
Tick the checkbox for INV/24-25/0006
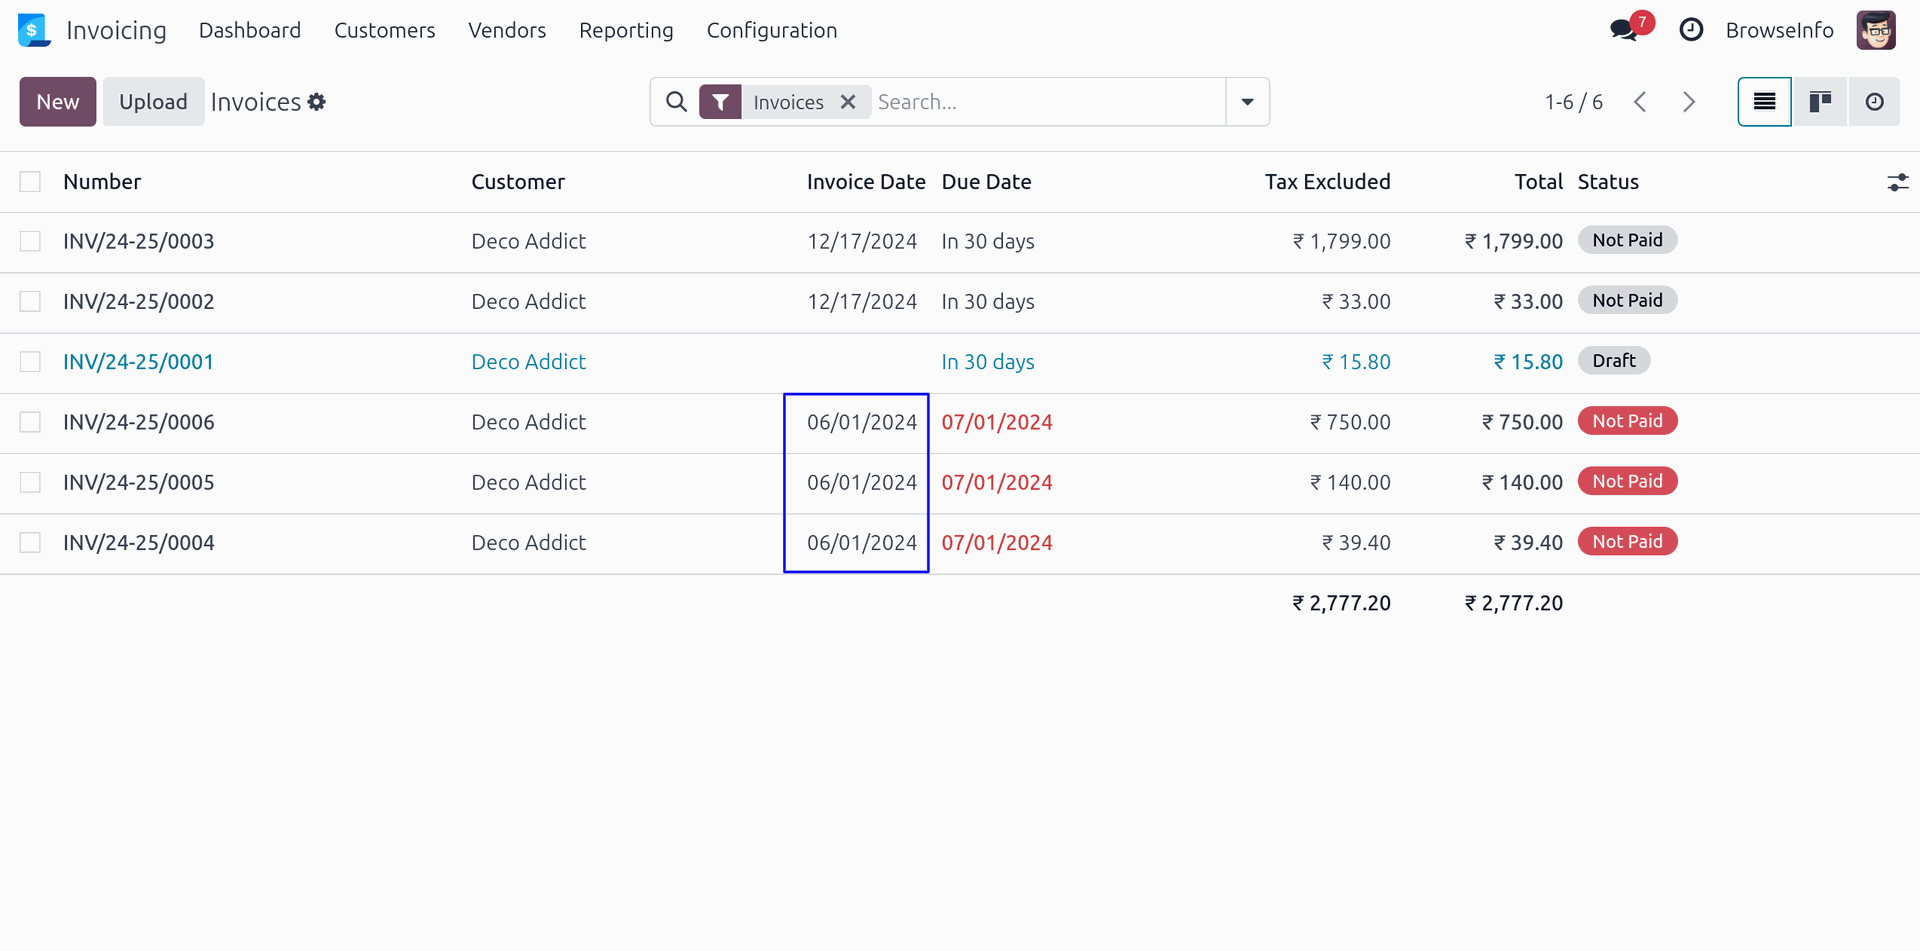(x=30, y=422)
